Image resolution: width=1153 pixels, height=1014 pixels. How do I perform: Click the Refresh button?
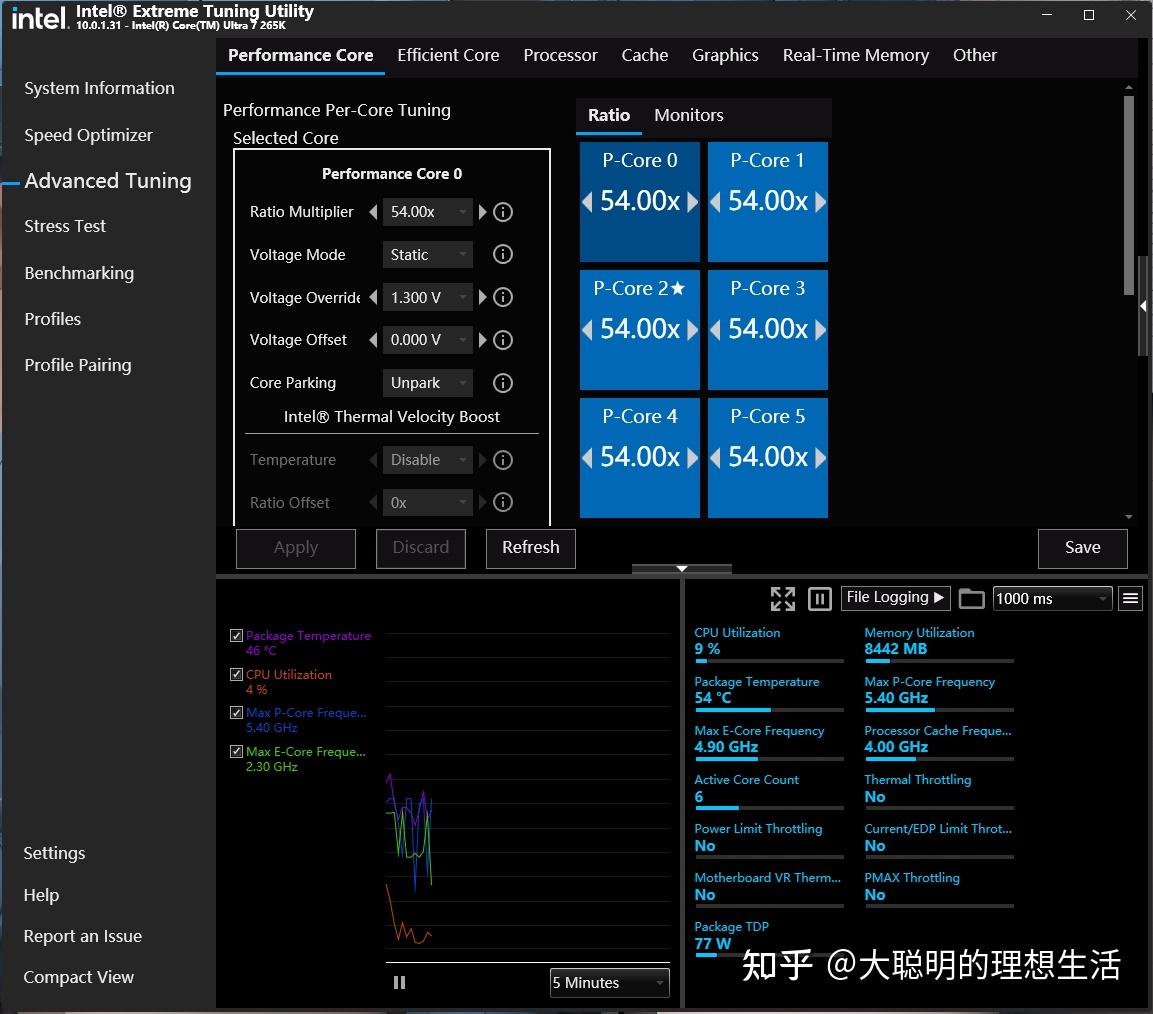[x=530, y=548]
